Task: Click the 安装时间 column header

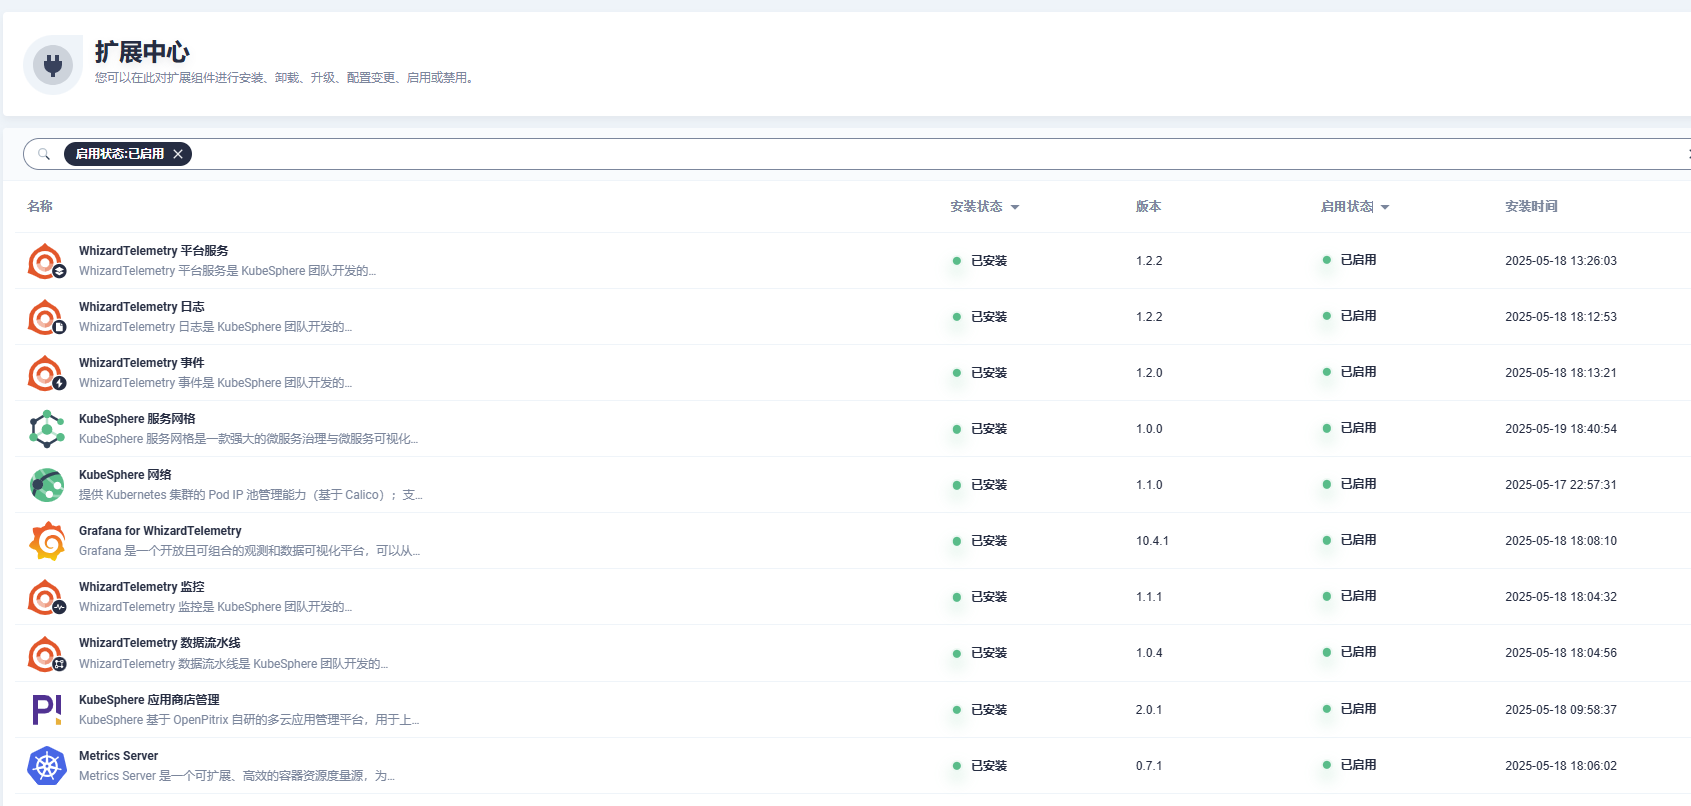Action: 1531,206
